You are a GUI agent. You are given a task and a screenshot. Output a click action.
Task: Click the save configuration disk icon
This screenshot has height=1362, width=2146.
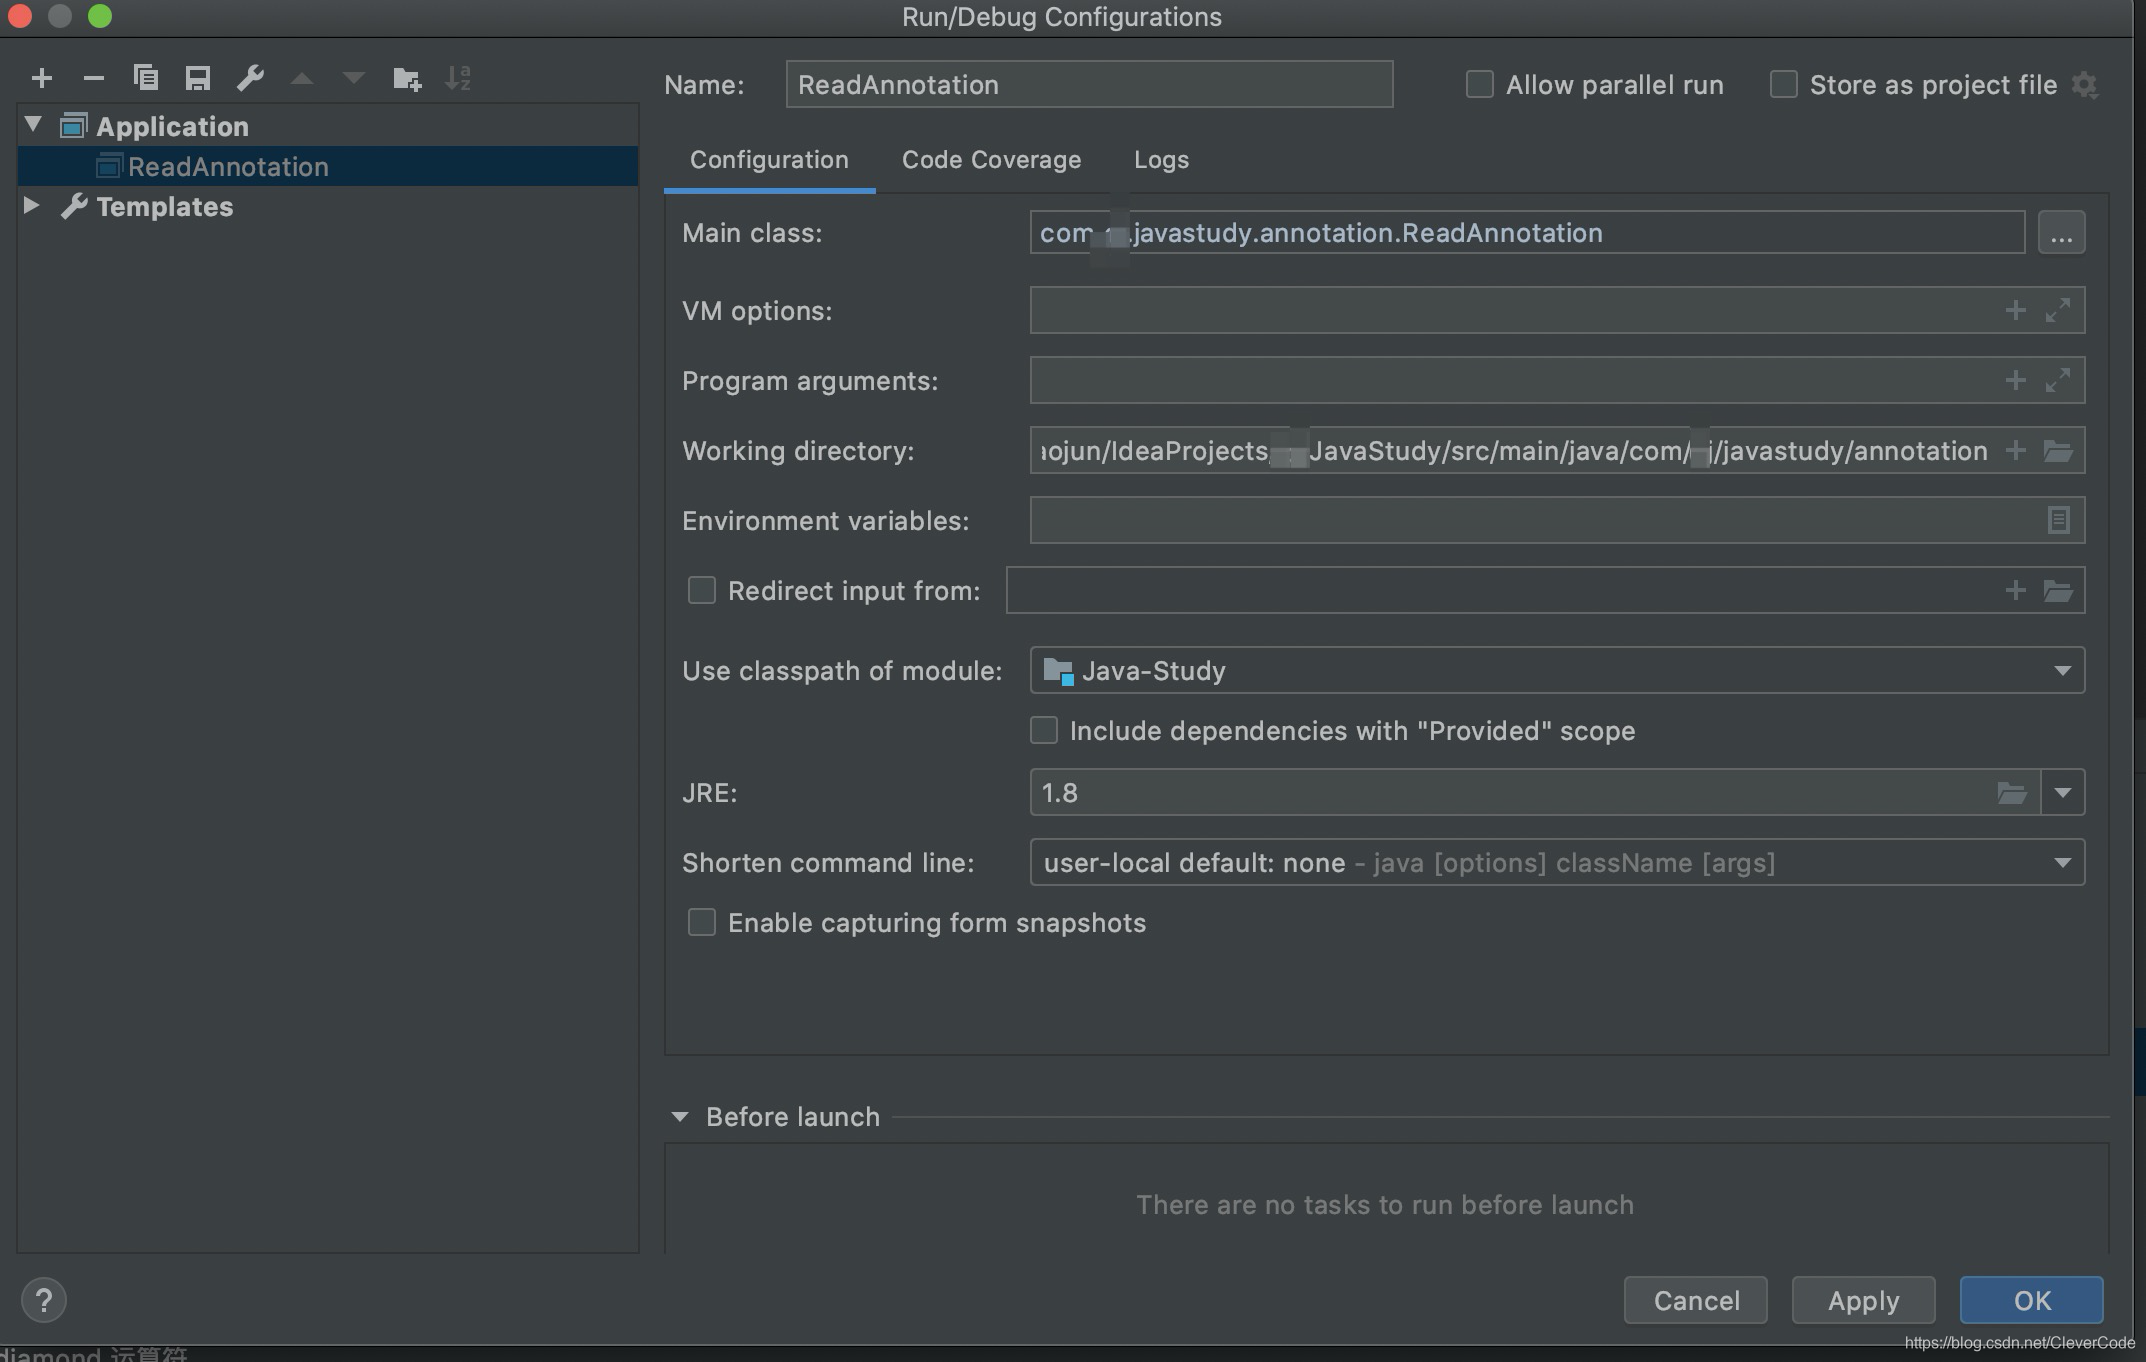coord(198,78)
